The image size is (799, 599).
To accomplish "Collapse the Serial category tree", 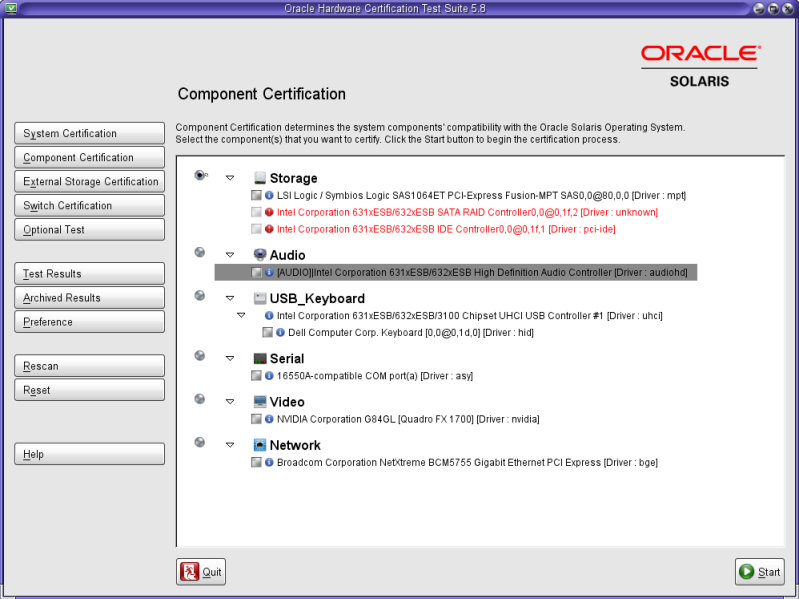I will click(230, 358).
